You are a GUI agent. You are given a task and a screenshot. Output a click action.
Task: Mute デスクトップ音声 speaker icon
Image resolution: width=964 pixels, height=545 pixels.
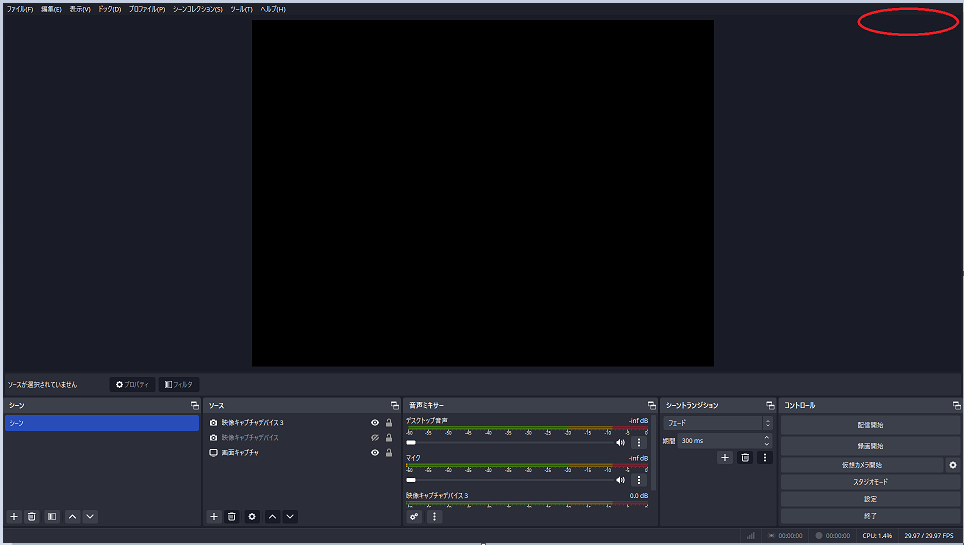[620, 442]
